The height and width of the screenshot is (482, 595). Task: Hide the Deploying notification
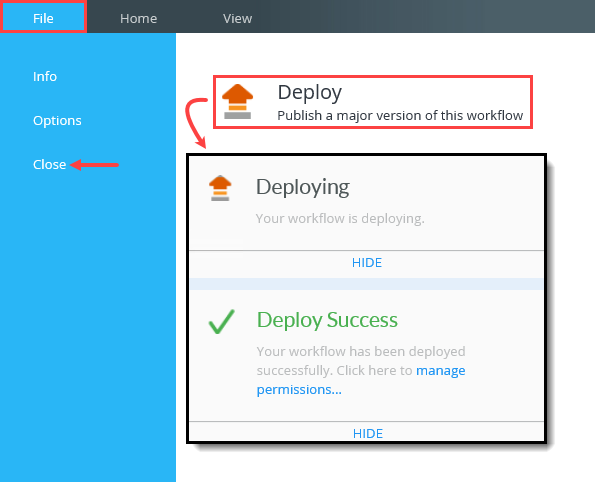point(367,263)
